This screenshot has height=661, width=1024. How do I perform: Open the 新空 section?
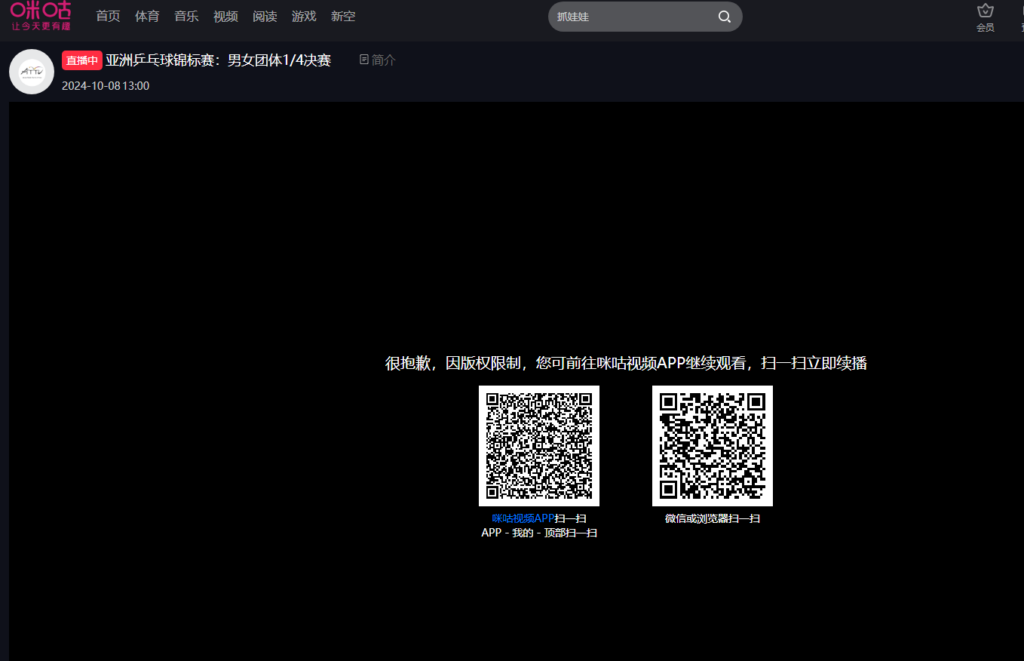click(343, 16)
